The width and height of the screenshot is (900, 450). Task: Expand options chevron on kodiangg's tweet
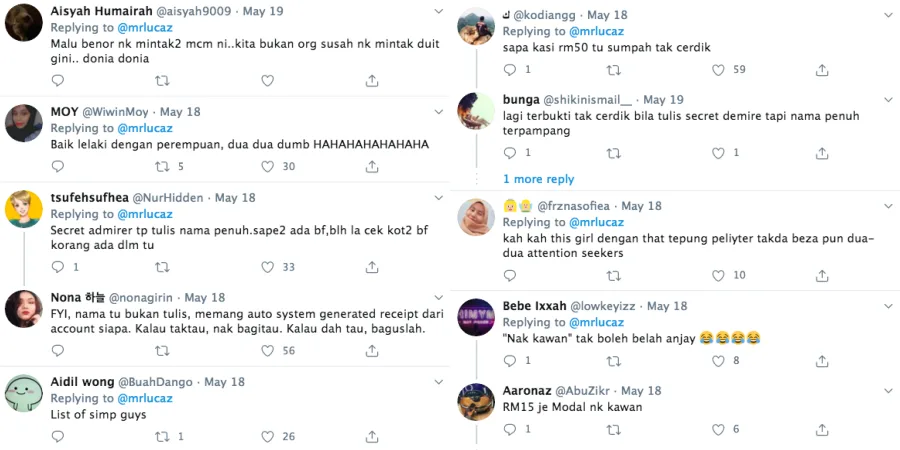click(888, 15)
